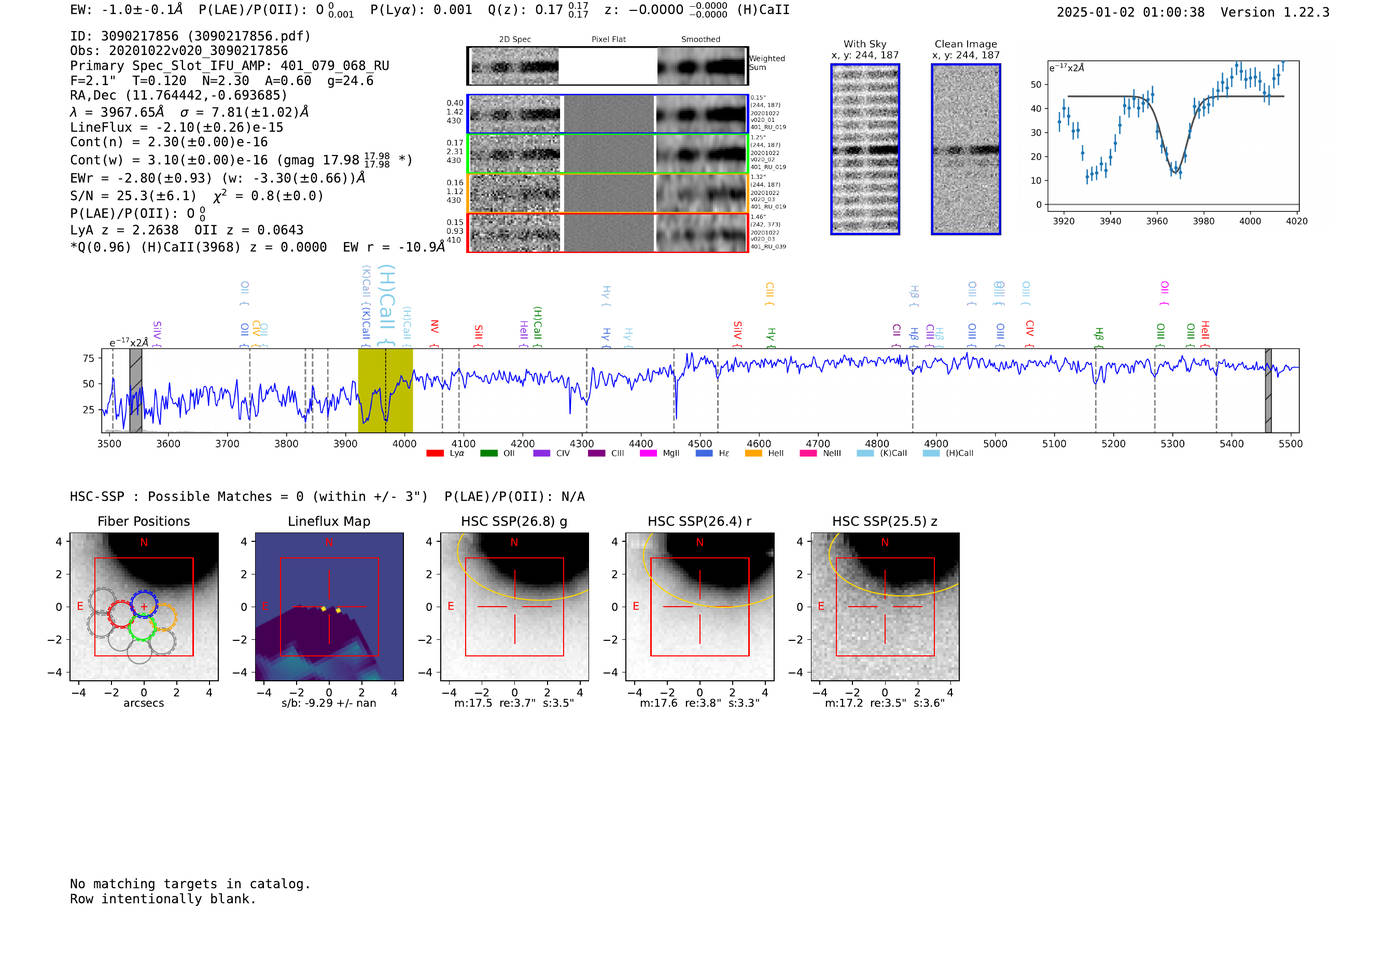1400x953 pixels.
Task: Click the green OII legend swatch
Action: coord(488,453)
